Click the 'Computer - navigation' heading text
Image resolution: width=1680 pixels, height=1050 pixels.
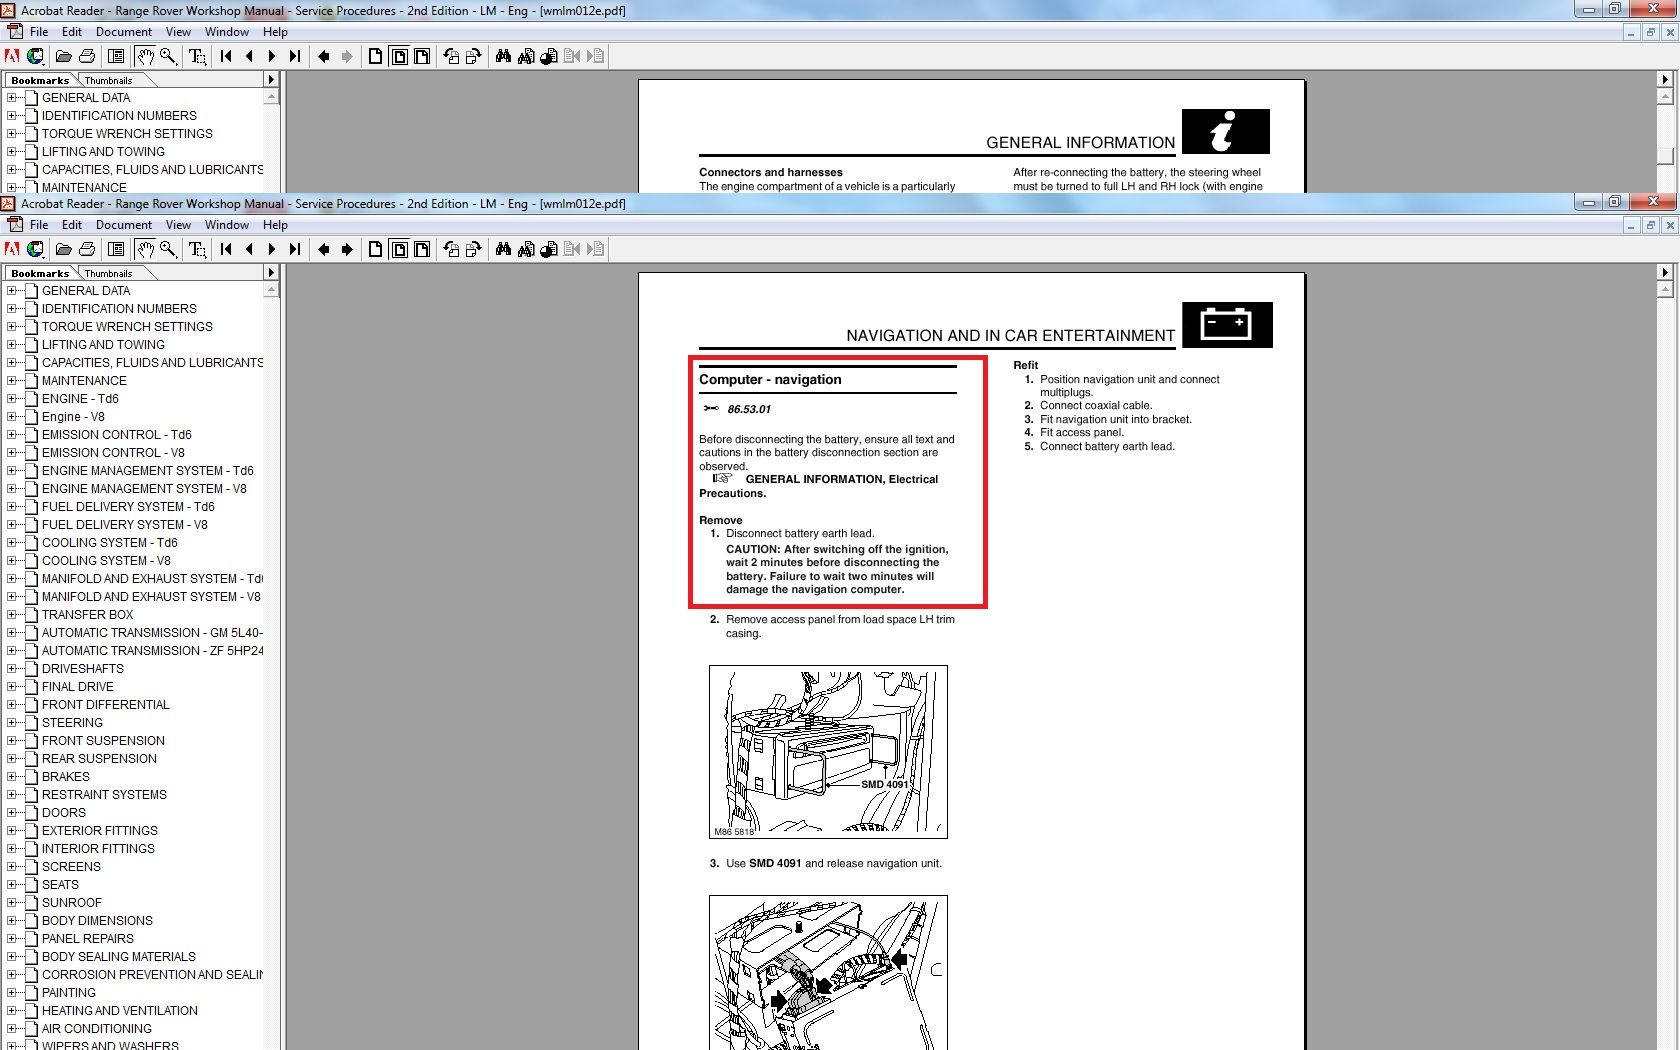(x=770, y=380)
